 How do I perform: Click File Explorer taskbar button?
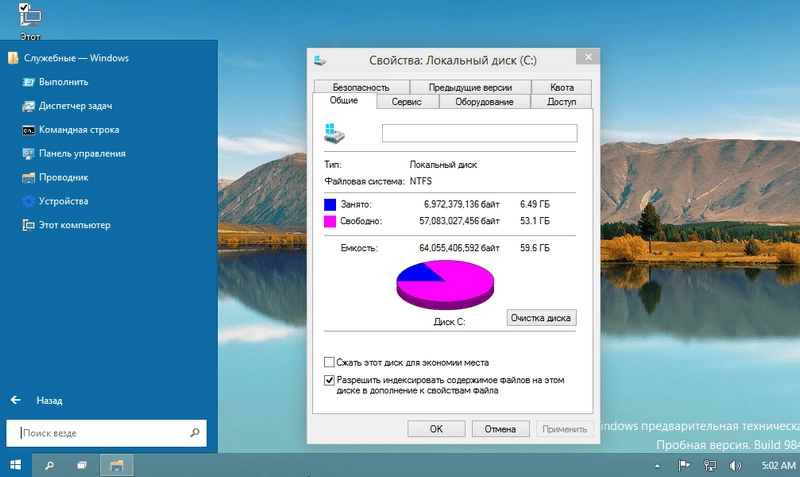tap(117, 465)
